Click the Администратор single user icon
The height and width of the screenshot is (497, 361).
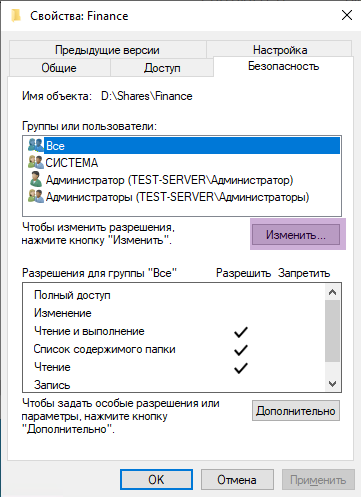point(36,179)
